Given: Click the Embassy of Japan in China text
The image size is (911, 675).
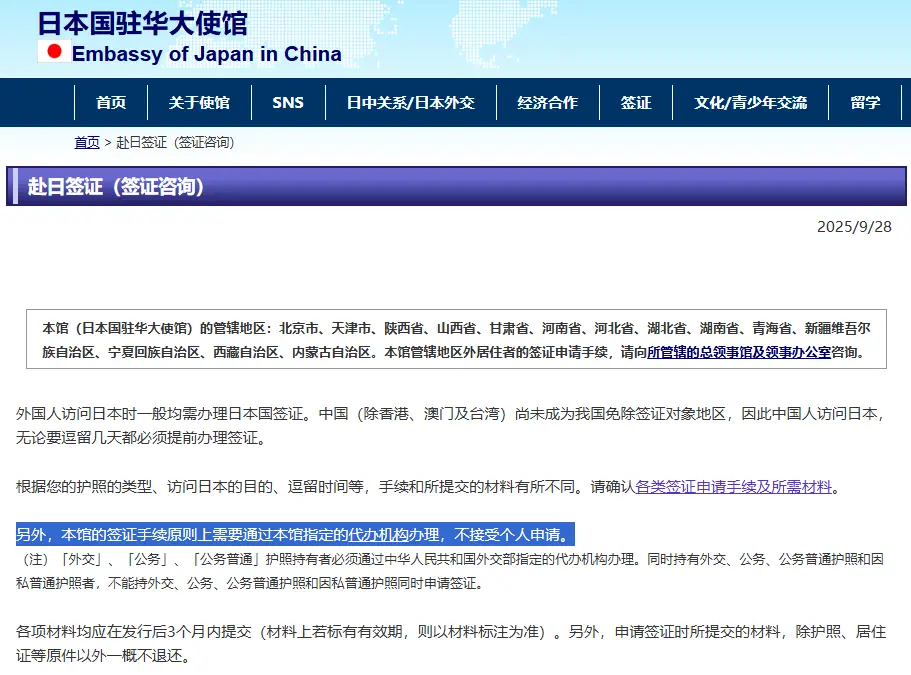Looking at the screenshot, I should click(206, 54).
